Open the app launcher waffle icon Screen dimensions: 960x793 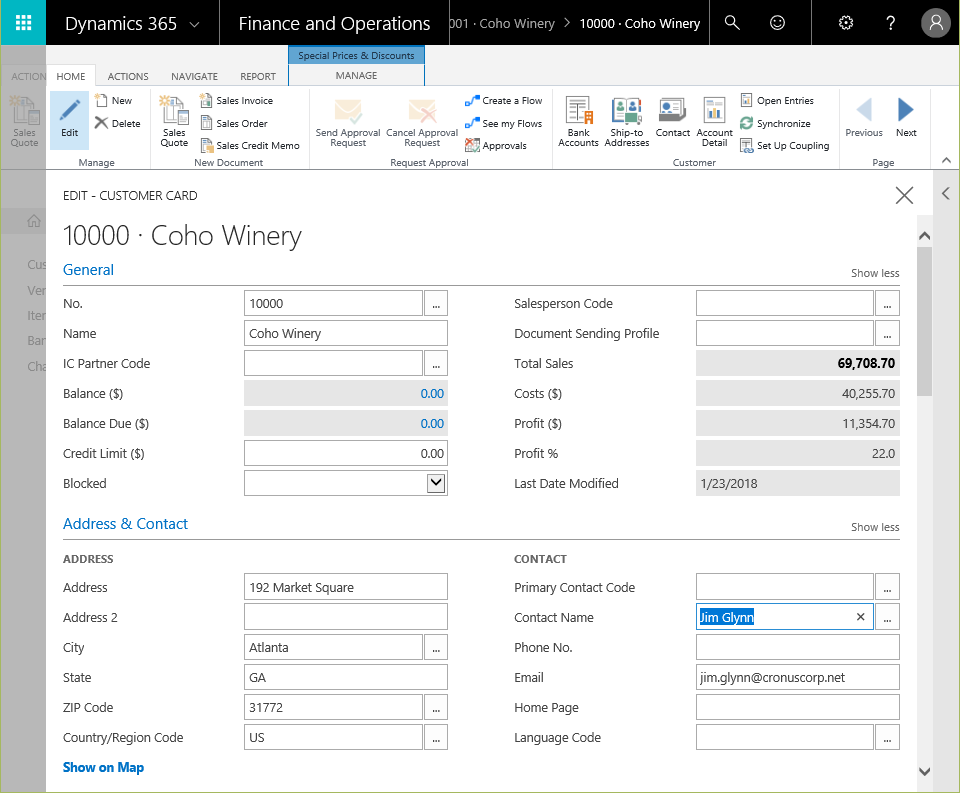[23, 23]
